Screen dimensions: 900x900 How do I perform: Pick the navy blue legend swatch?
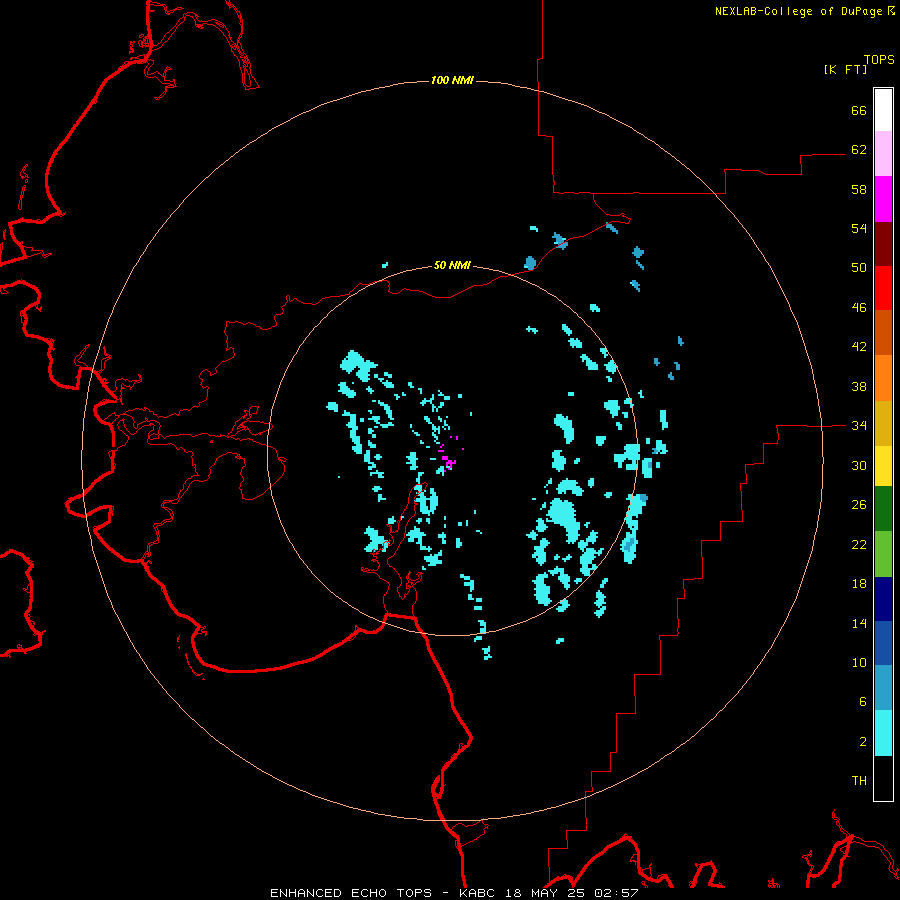(x=883, y=599)
